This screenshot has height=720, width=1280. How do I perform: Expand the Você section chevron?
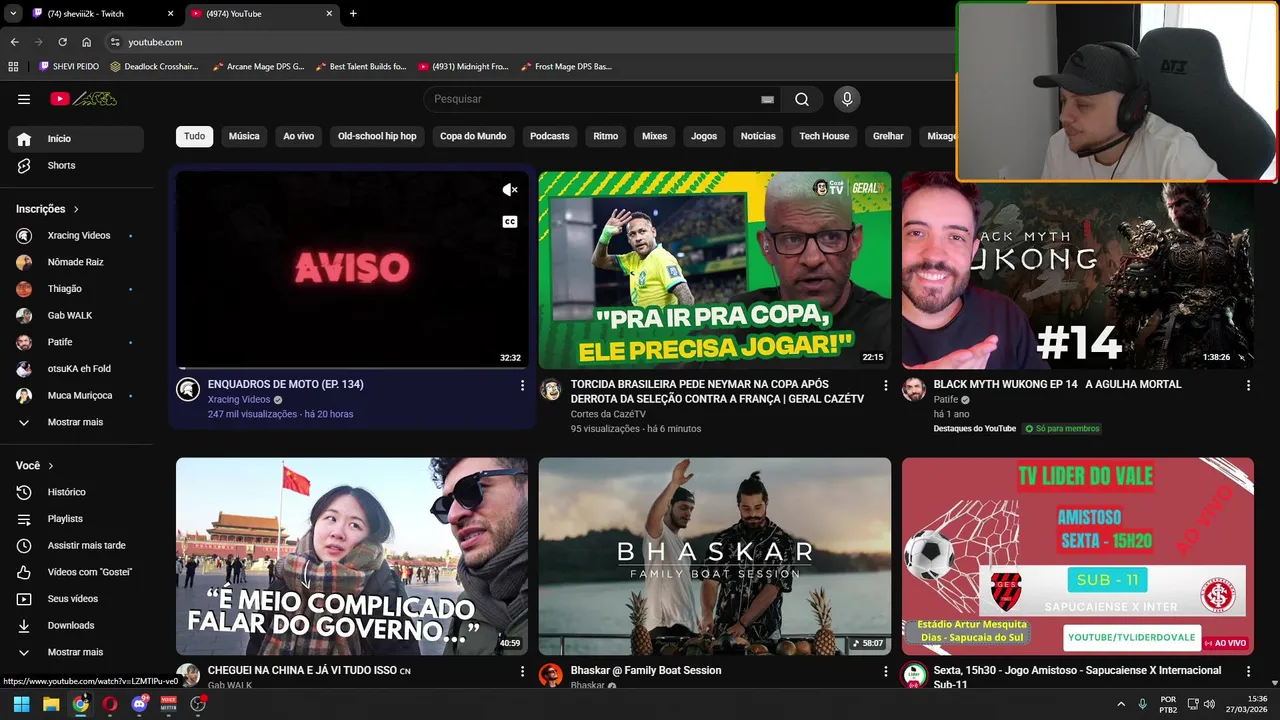pos(51,466)
